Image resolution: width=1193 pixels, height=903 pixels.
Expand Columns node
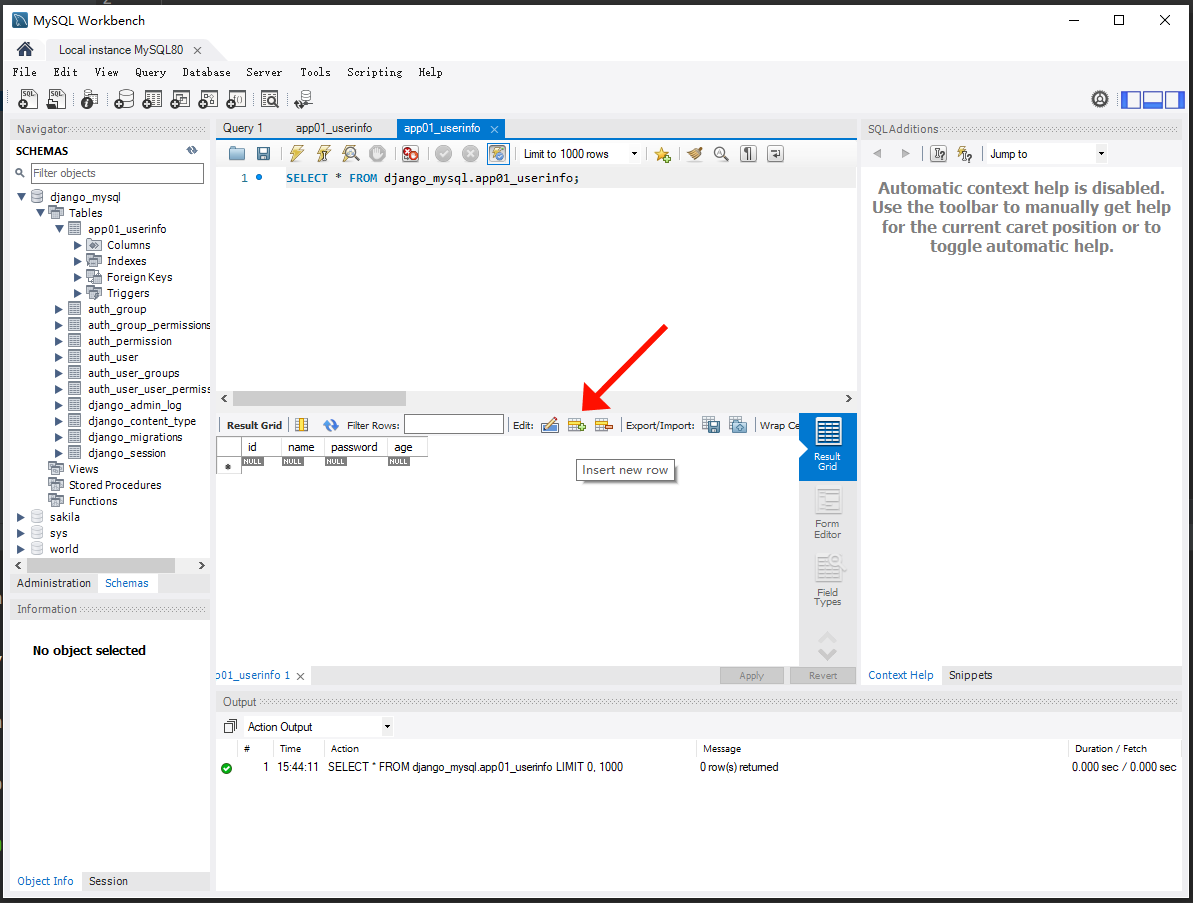tap(78, 245)
